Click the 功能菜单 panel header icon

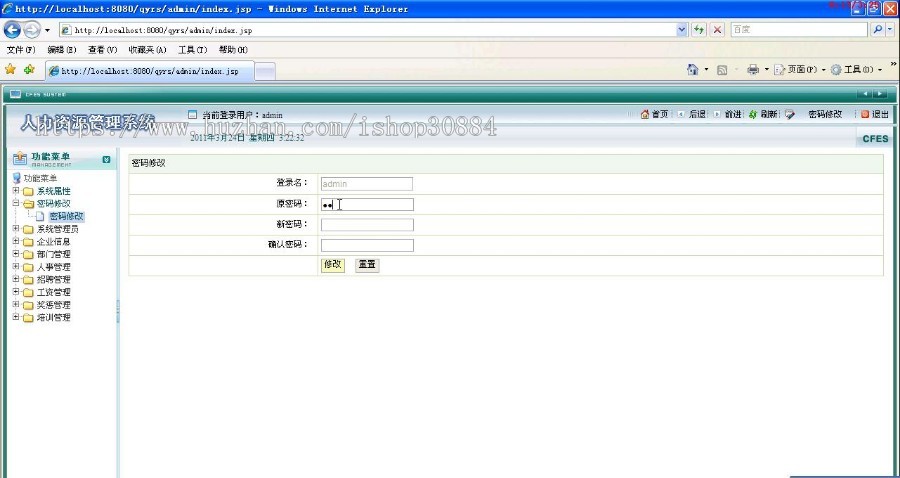tap(20, 158)
